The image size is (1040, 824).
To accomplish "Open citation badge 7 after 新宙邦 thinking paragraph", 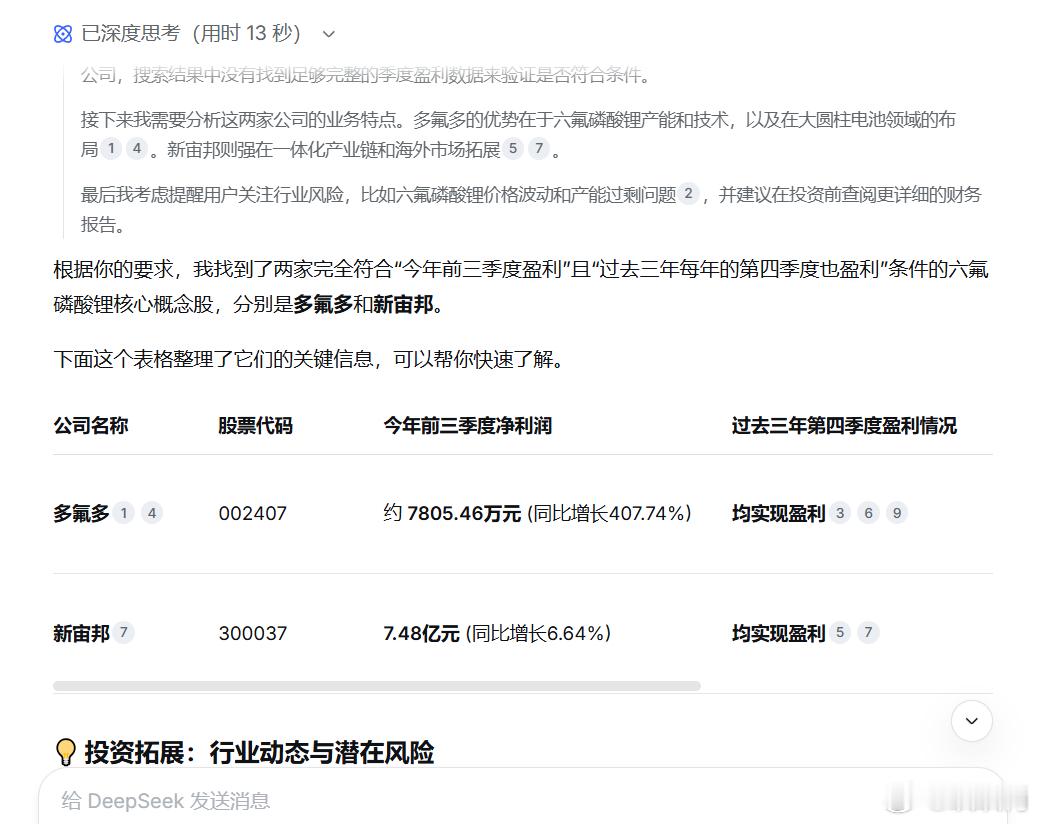I will click(539, 148).
